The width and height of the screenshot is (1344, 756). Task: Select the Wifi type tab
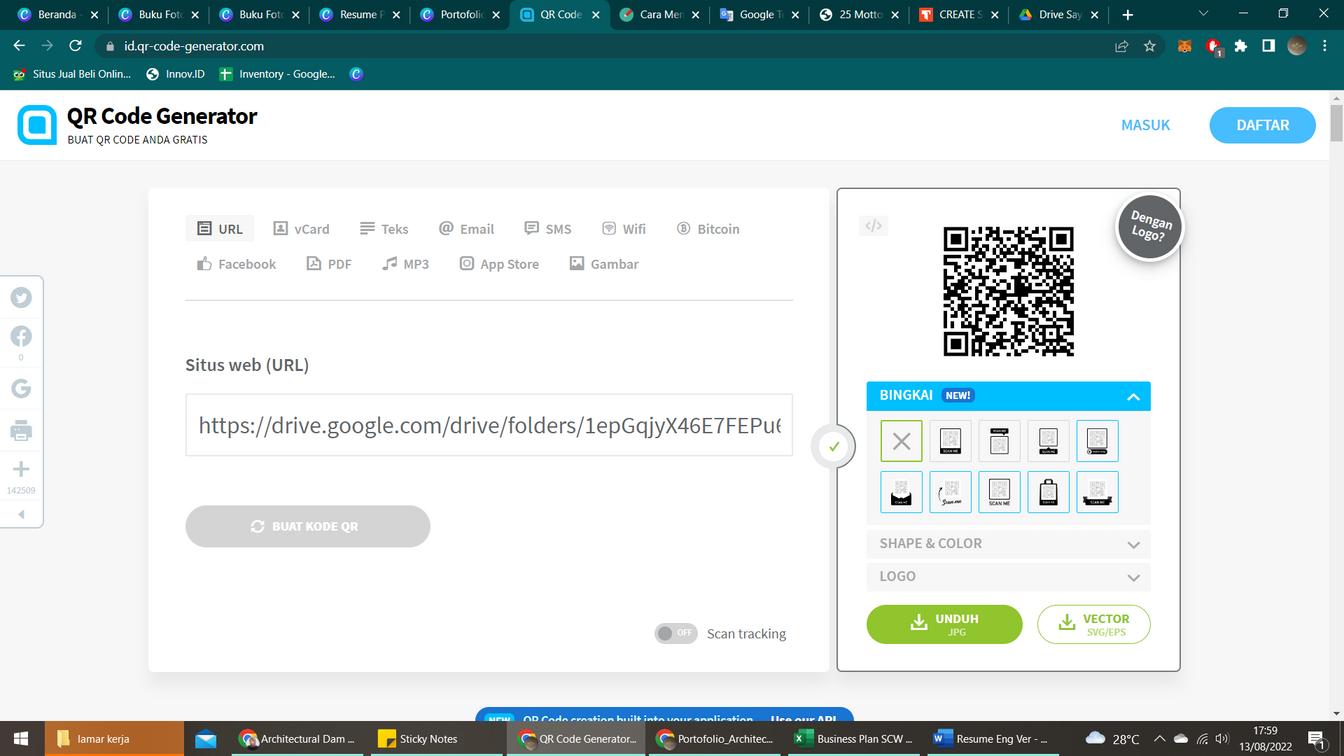tap(623, 229)
